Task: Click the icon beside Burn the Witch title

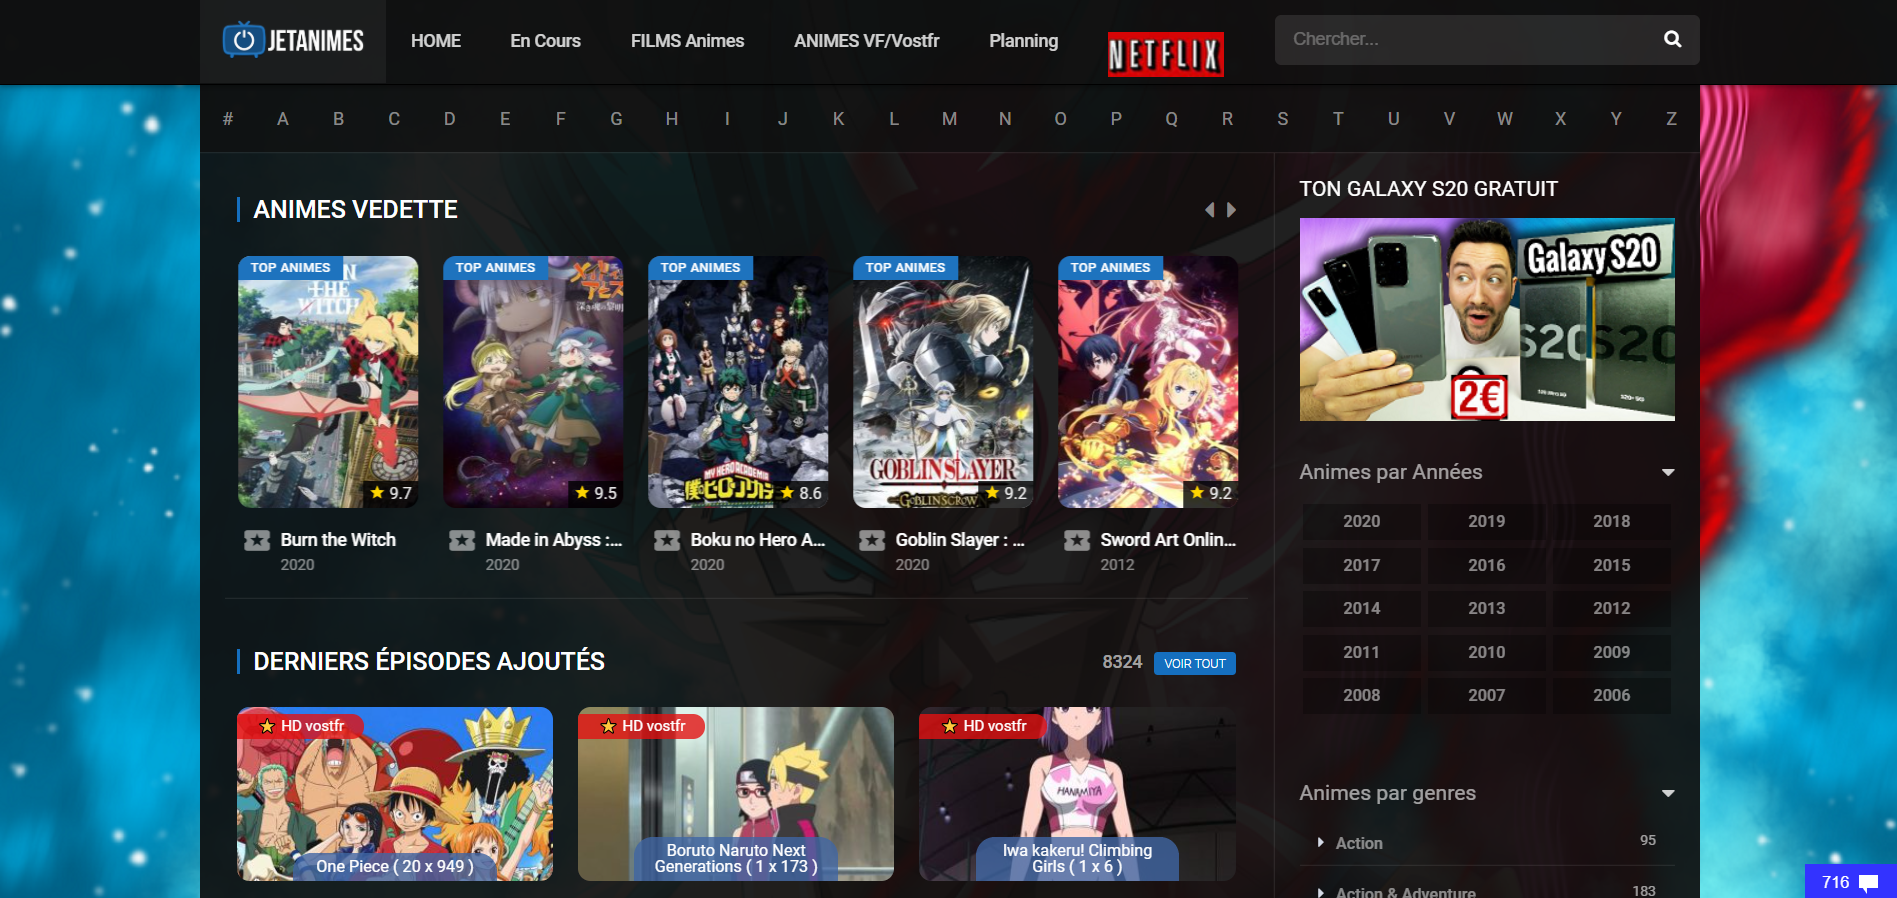Action: tap(257, 541)
